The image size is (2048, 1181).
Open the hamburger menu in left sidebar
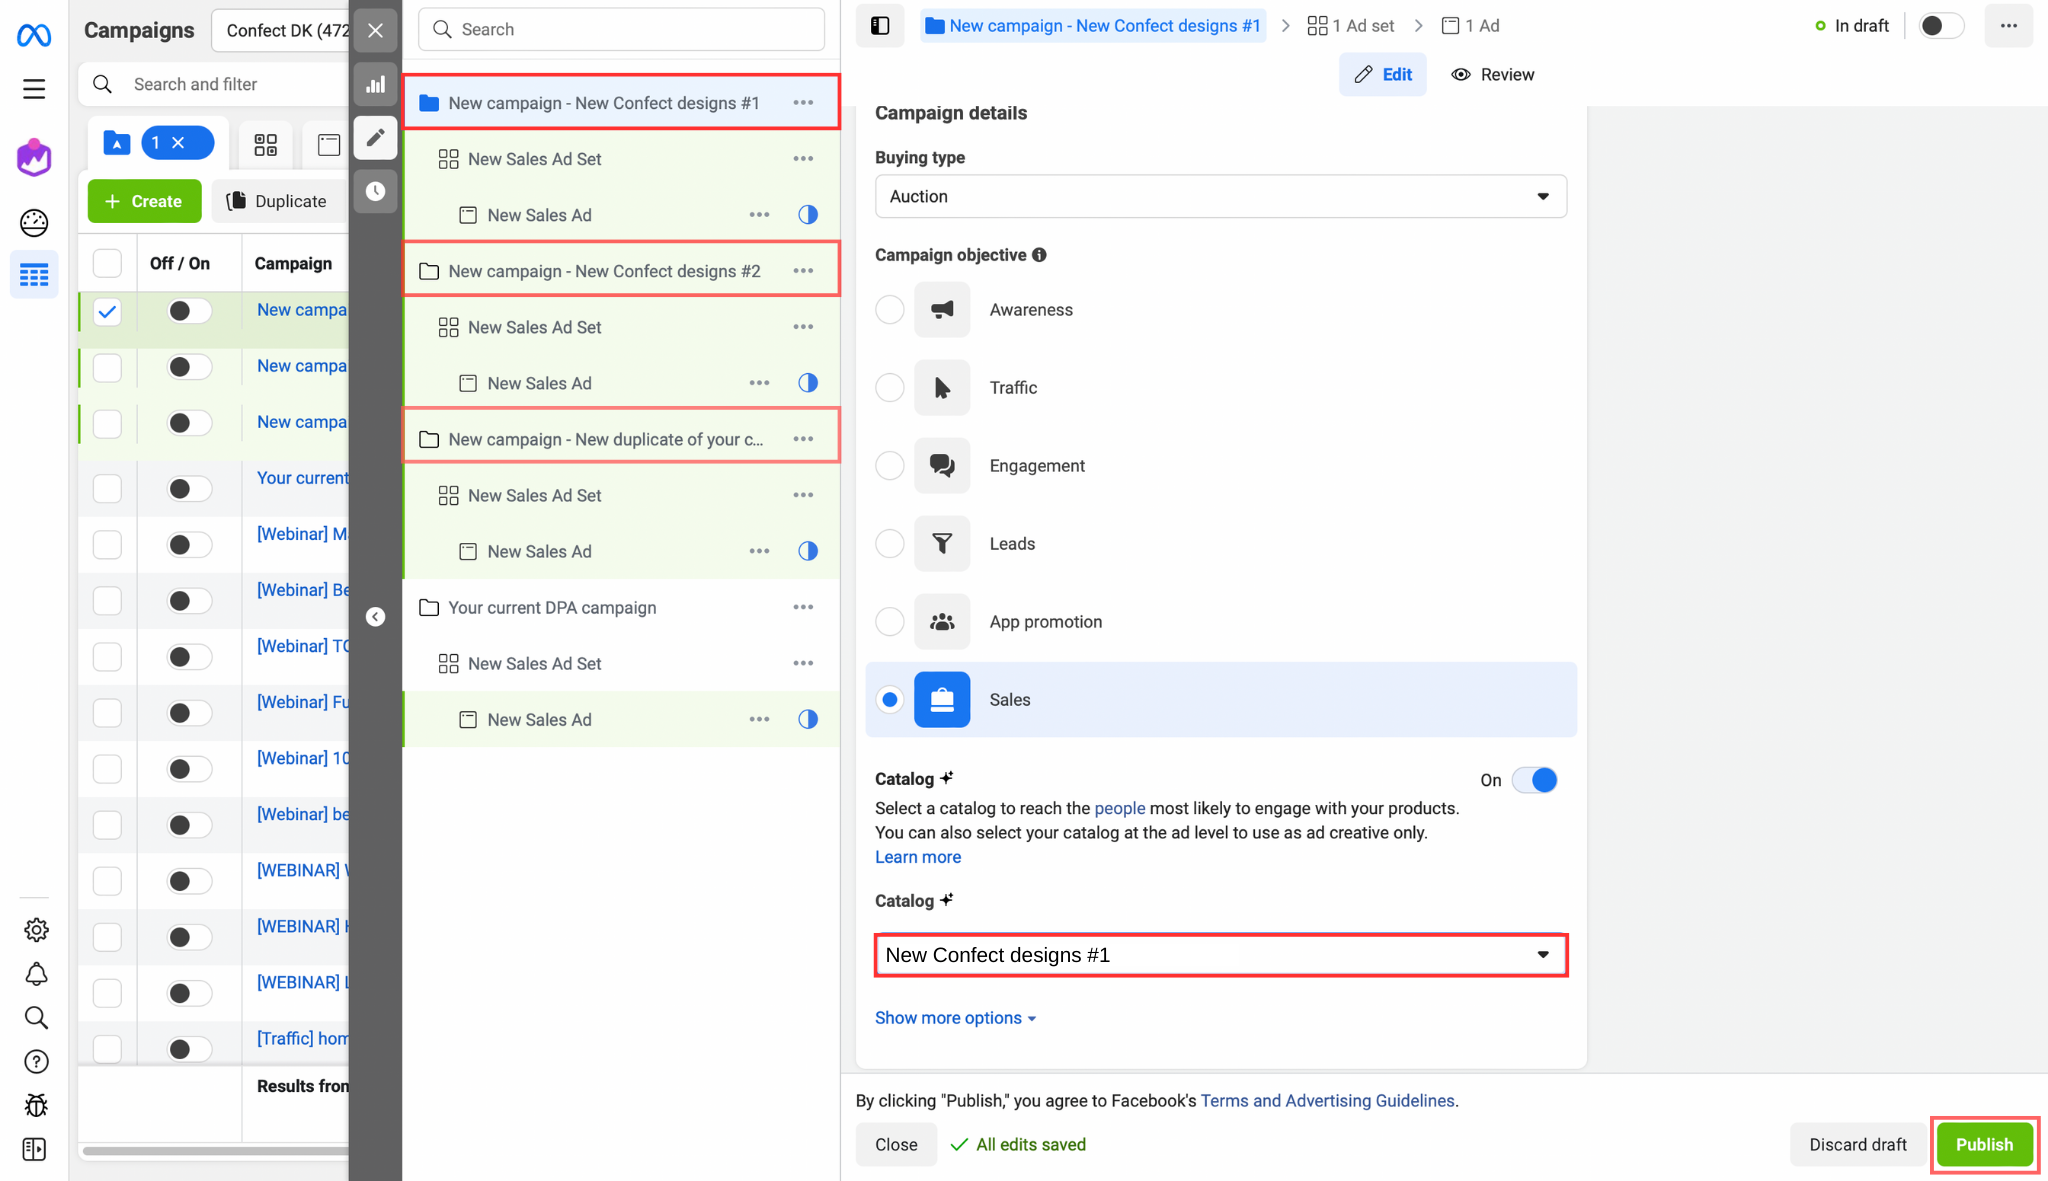pyautogui.click(x=34, y=89)
